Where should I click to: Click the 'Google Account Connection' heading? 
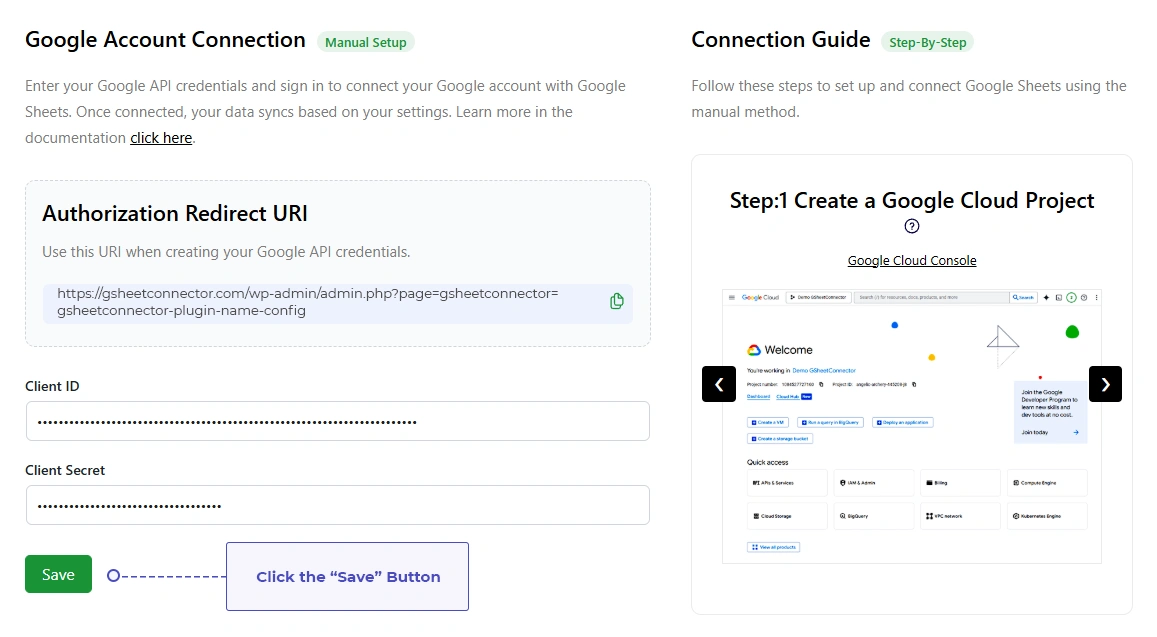(165, 40)
